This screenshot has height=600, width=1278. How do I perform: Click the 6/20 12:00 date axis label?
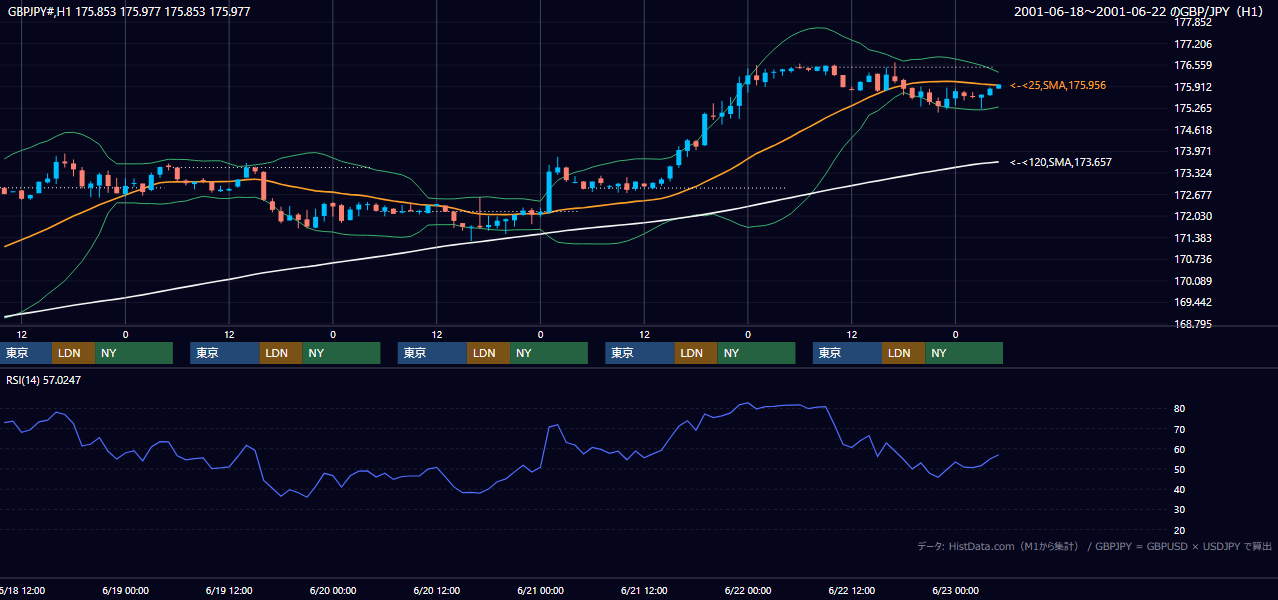437,590
